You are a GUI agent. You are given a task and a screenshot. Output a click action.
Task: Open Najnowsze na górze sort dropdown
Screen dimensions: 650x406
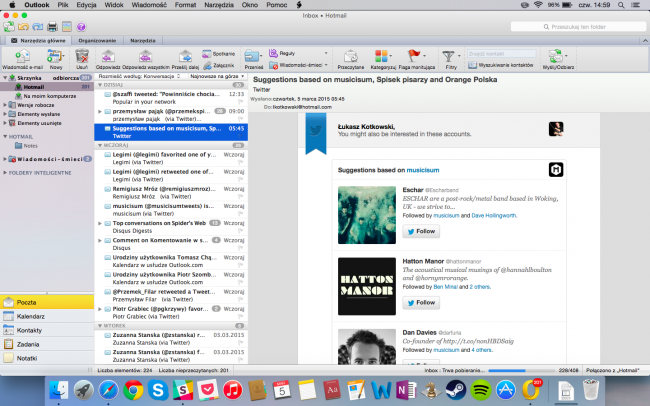217,76
